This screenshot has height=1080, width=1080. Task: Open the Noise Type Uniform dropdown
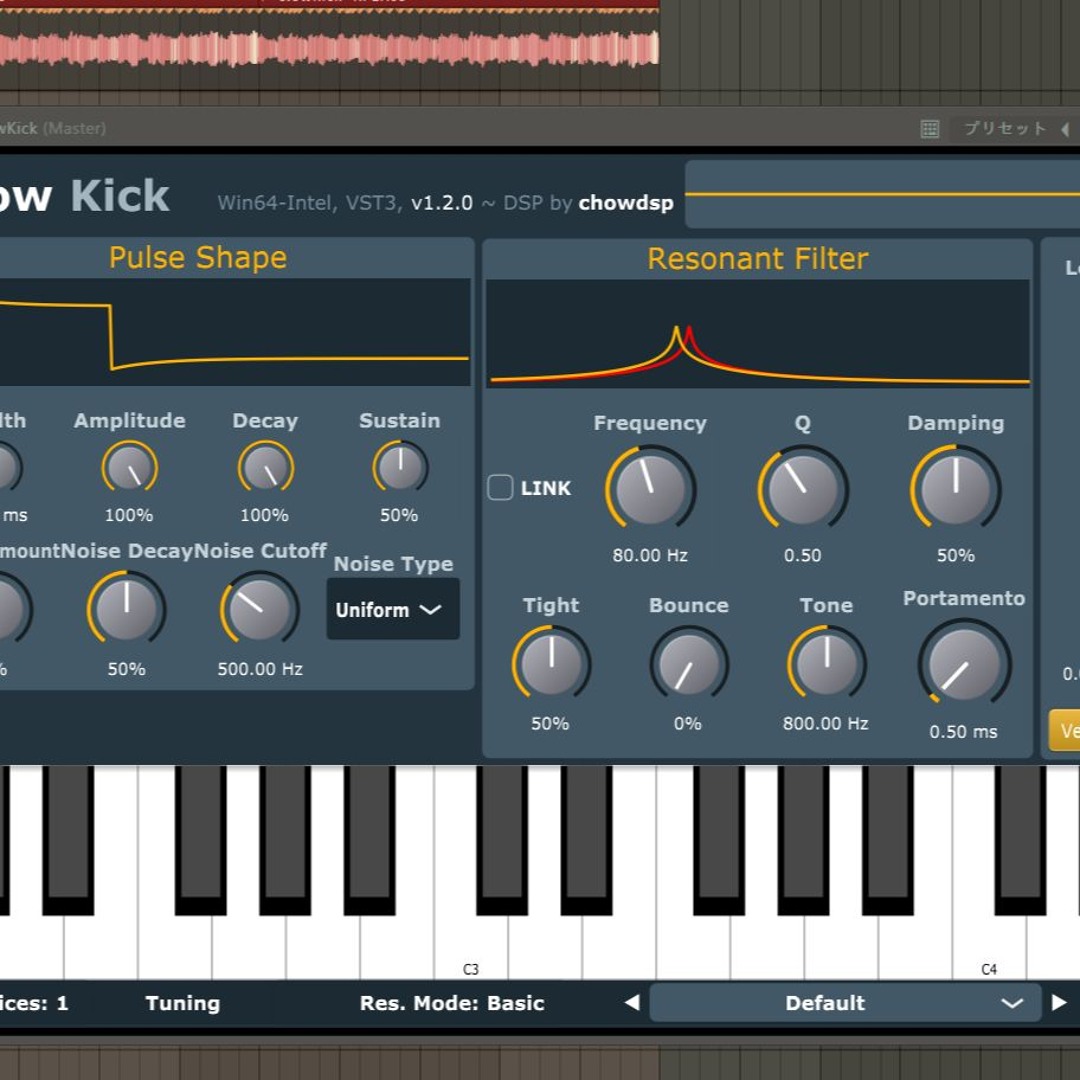point(393,609)
